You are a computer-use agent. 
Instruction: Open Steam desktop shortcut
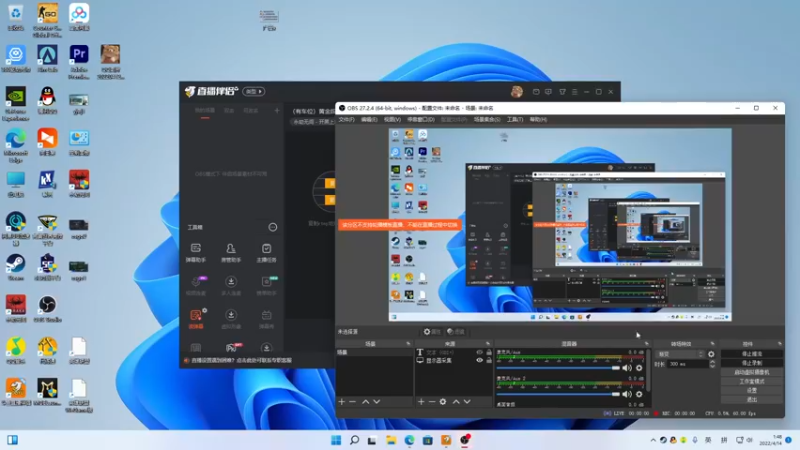pyautogui.click(x=16, y=267)
